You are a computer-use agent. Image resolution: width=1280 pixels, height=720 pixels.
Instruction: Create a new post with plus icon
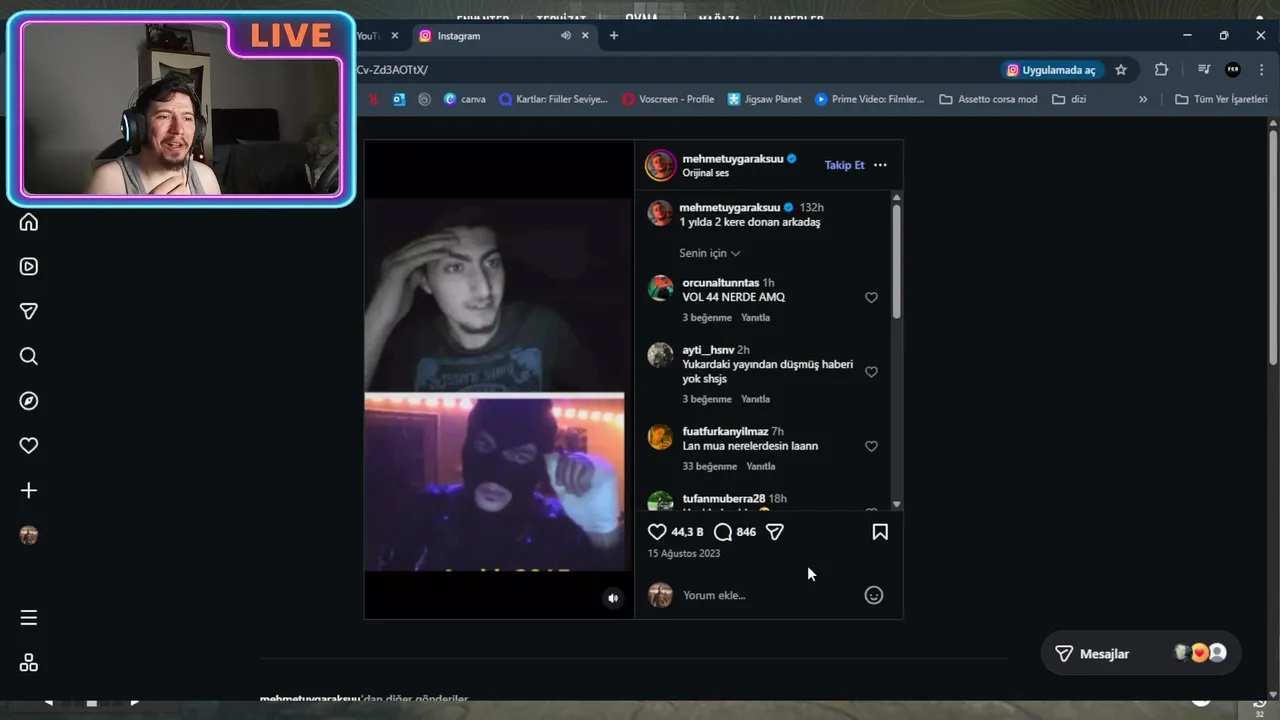click(29, 490)
